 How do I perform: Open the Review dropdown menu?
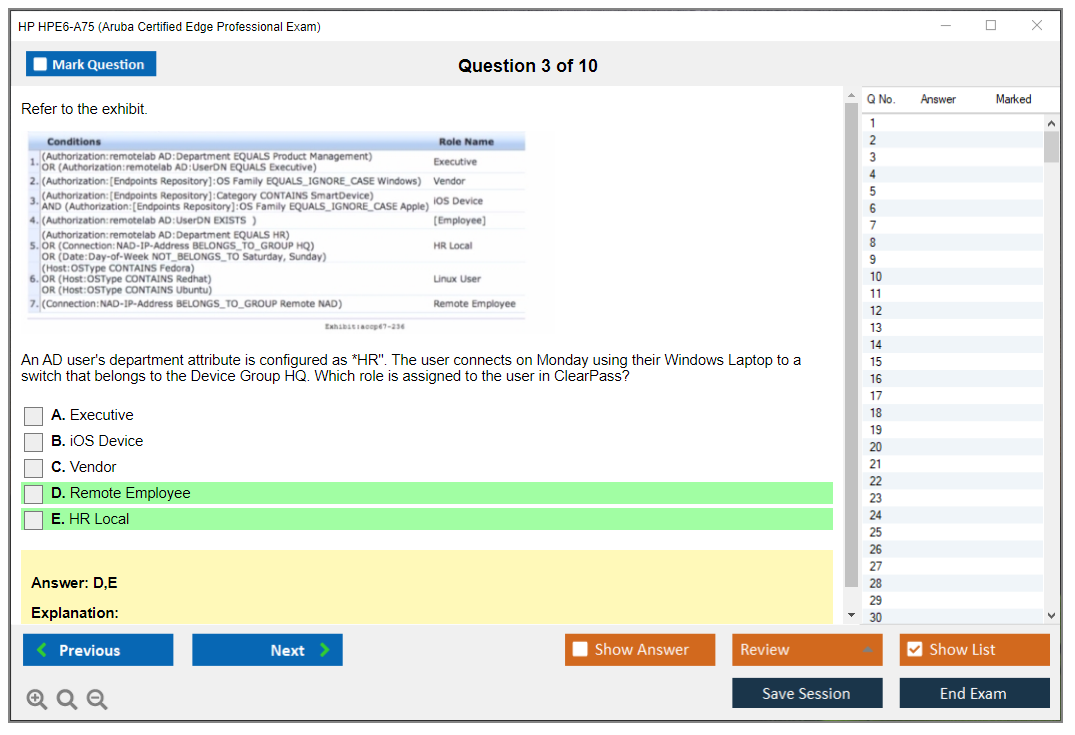807,650
